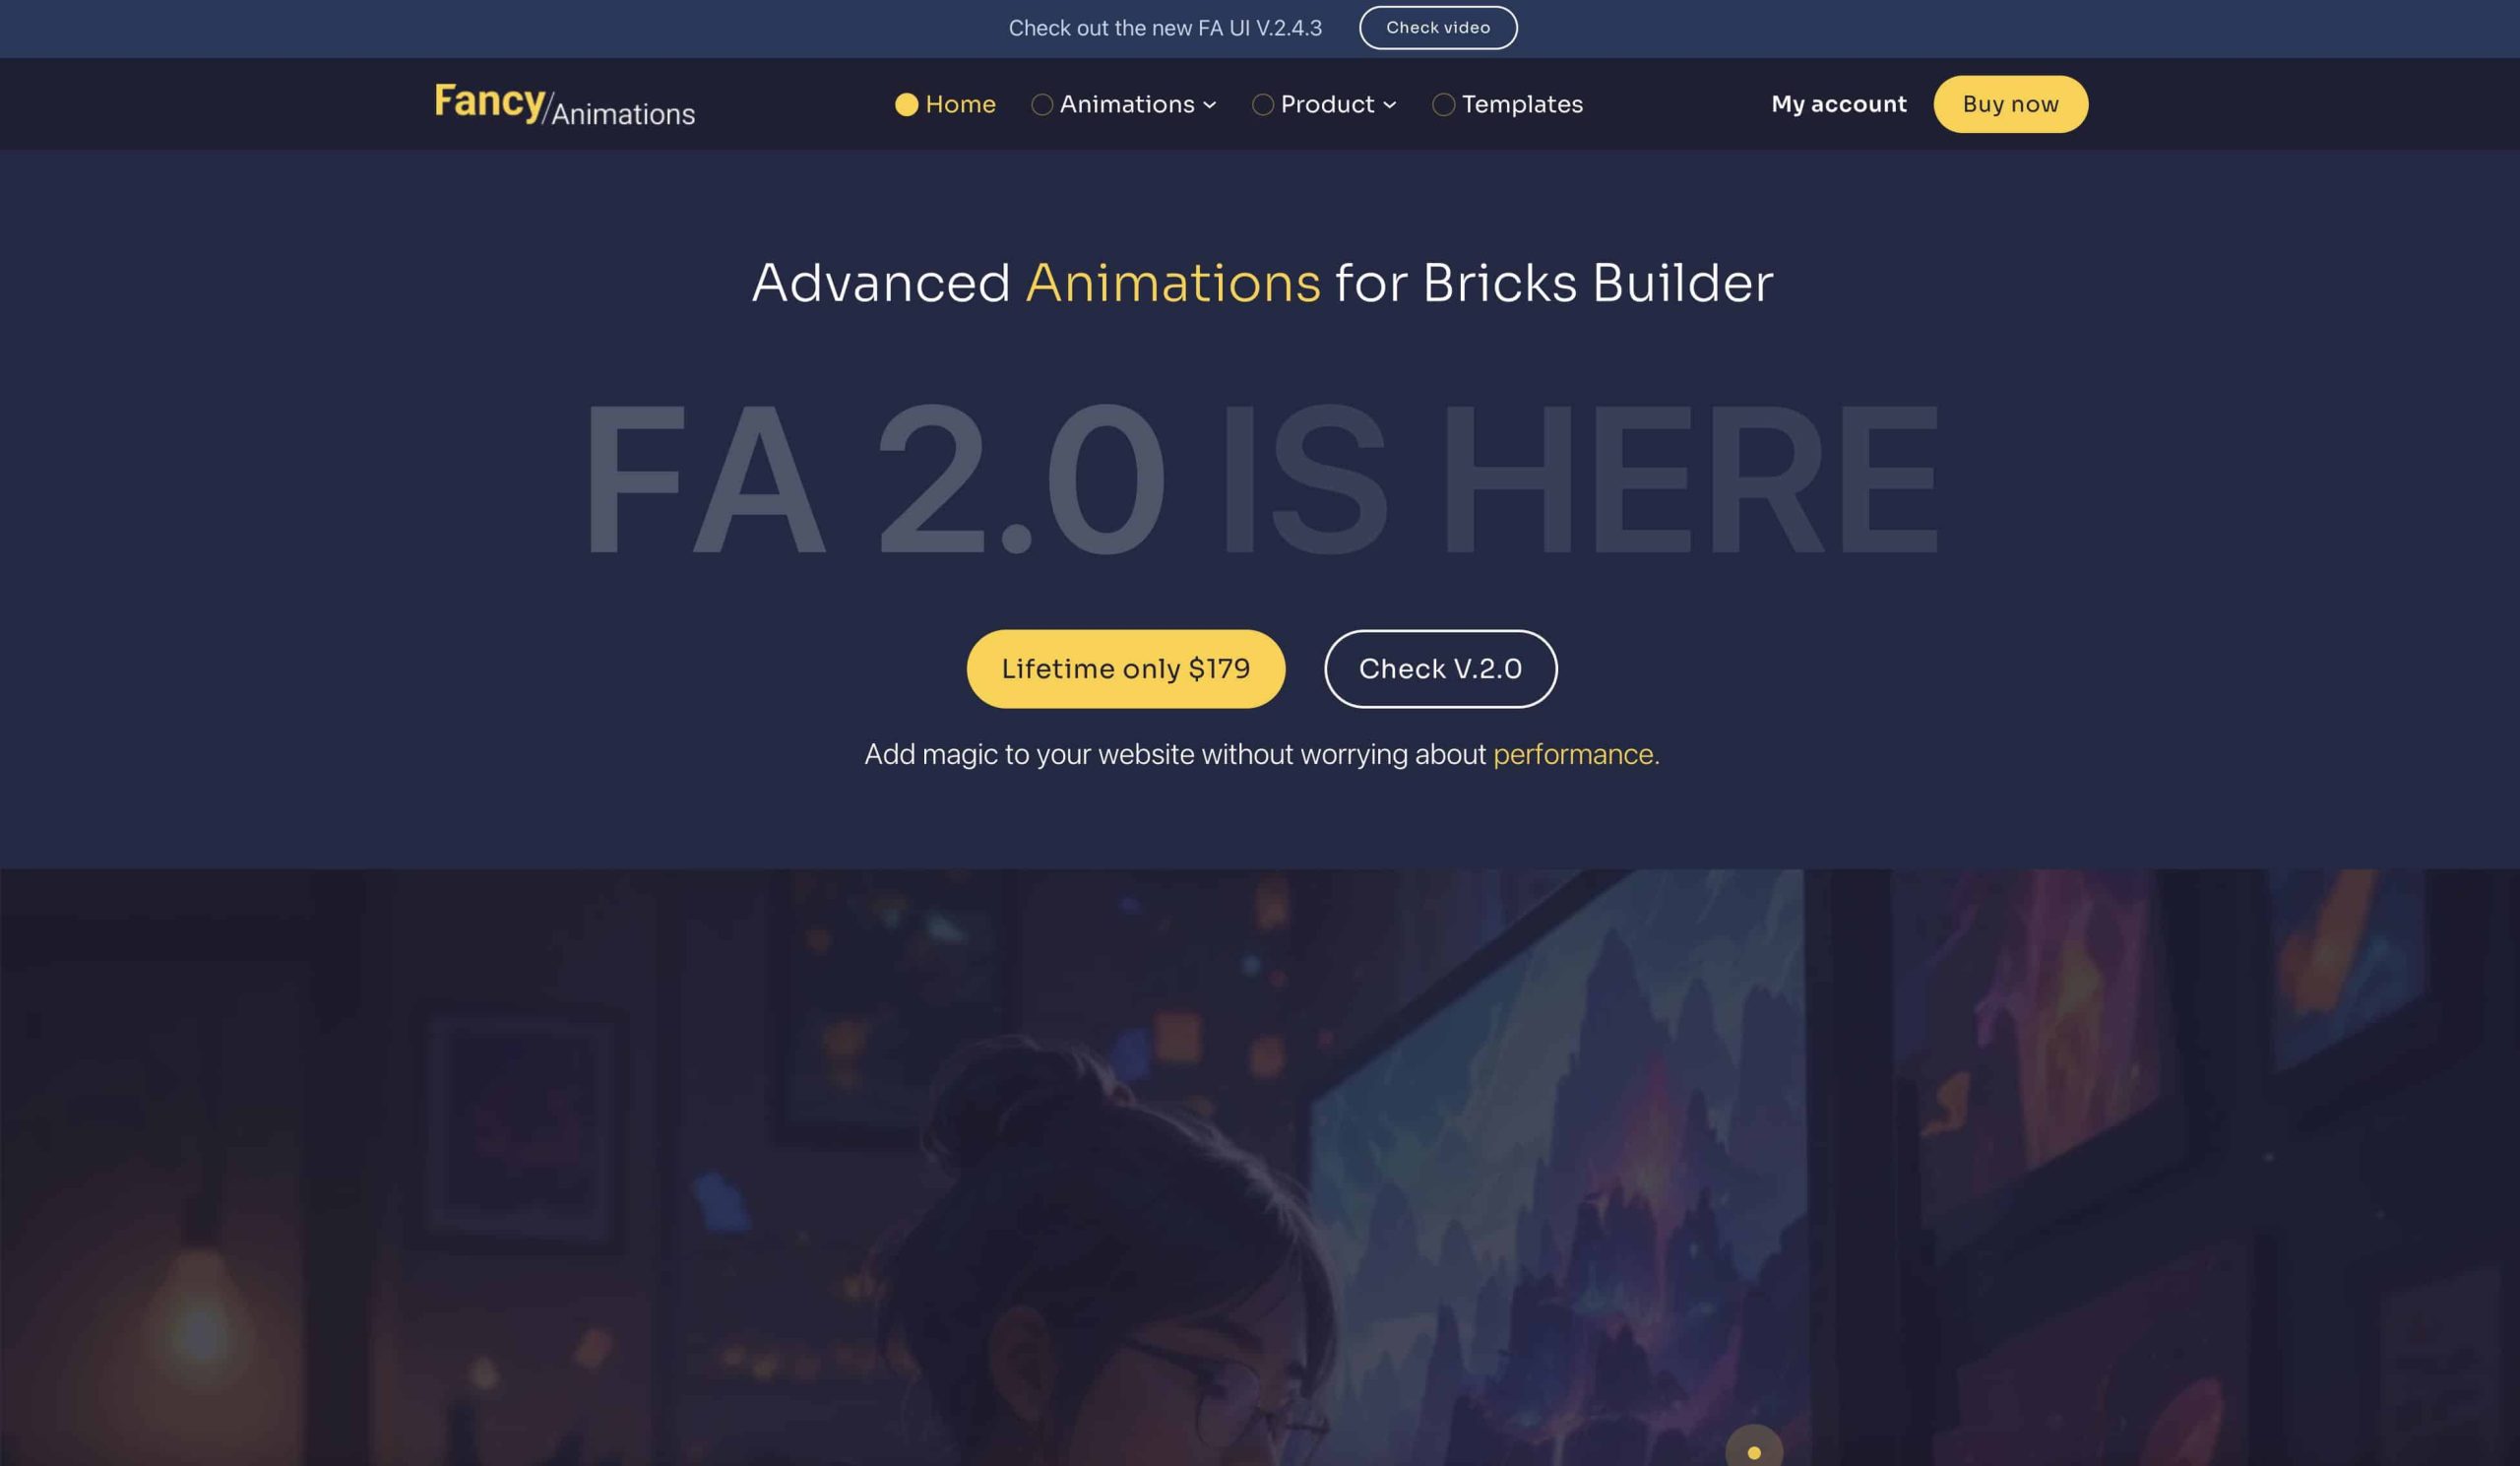
Task: Select the filled yellow dot beside Home
Action: coord(906,105)
